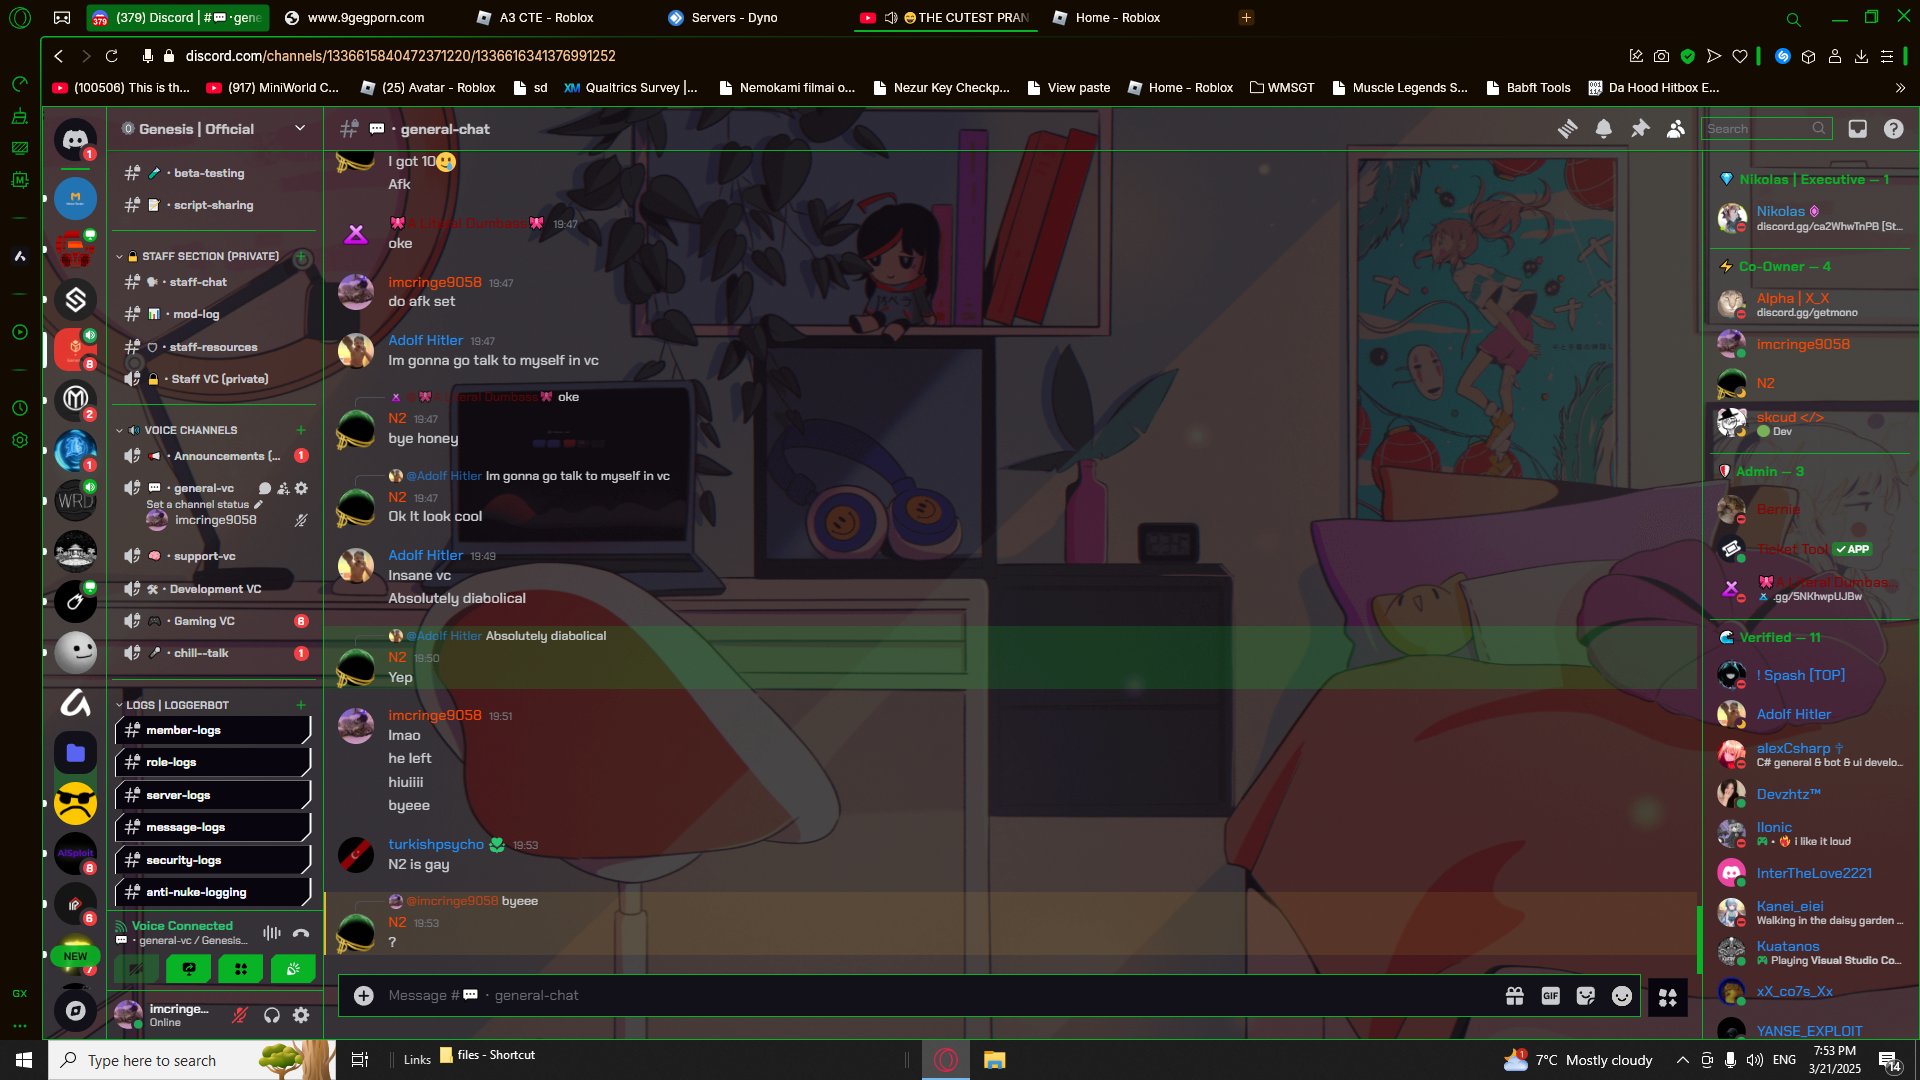Open the GIF picker
The height and width of the screenshot is (1080, 1920).
pyautogui.click(x=1550, y=996)
